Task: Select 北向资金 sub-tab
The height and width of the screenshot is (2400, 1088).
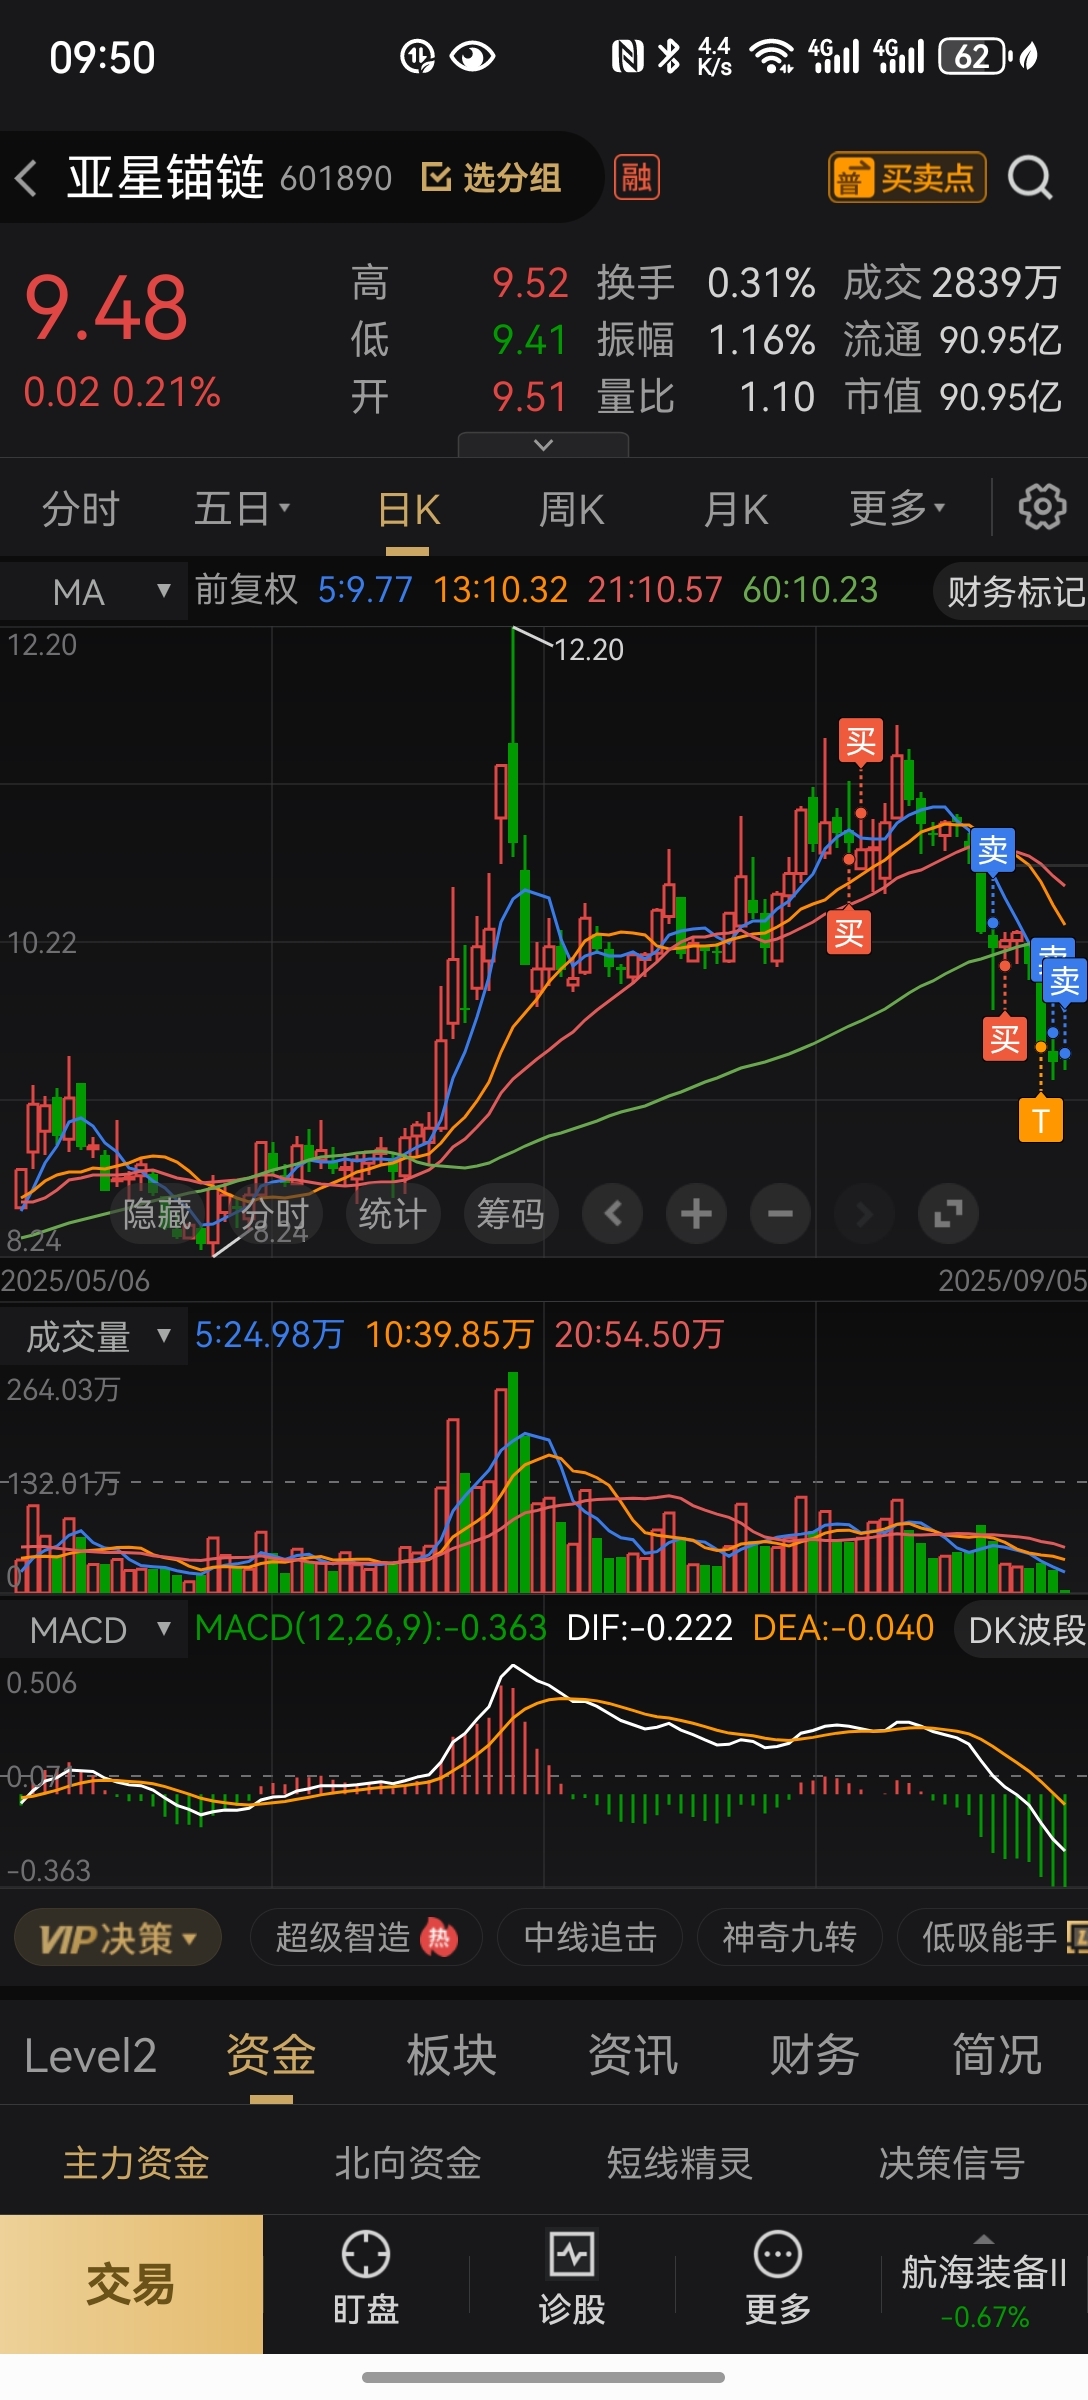Action: 408,2163
